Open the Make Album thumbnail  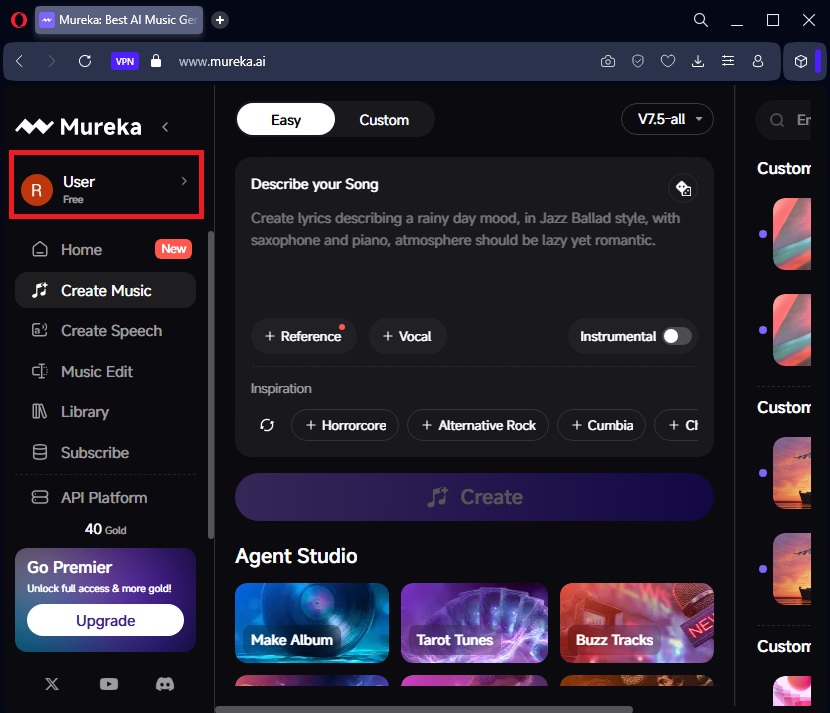point(312,623)
